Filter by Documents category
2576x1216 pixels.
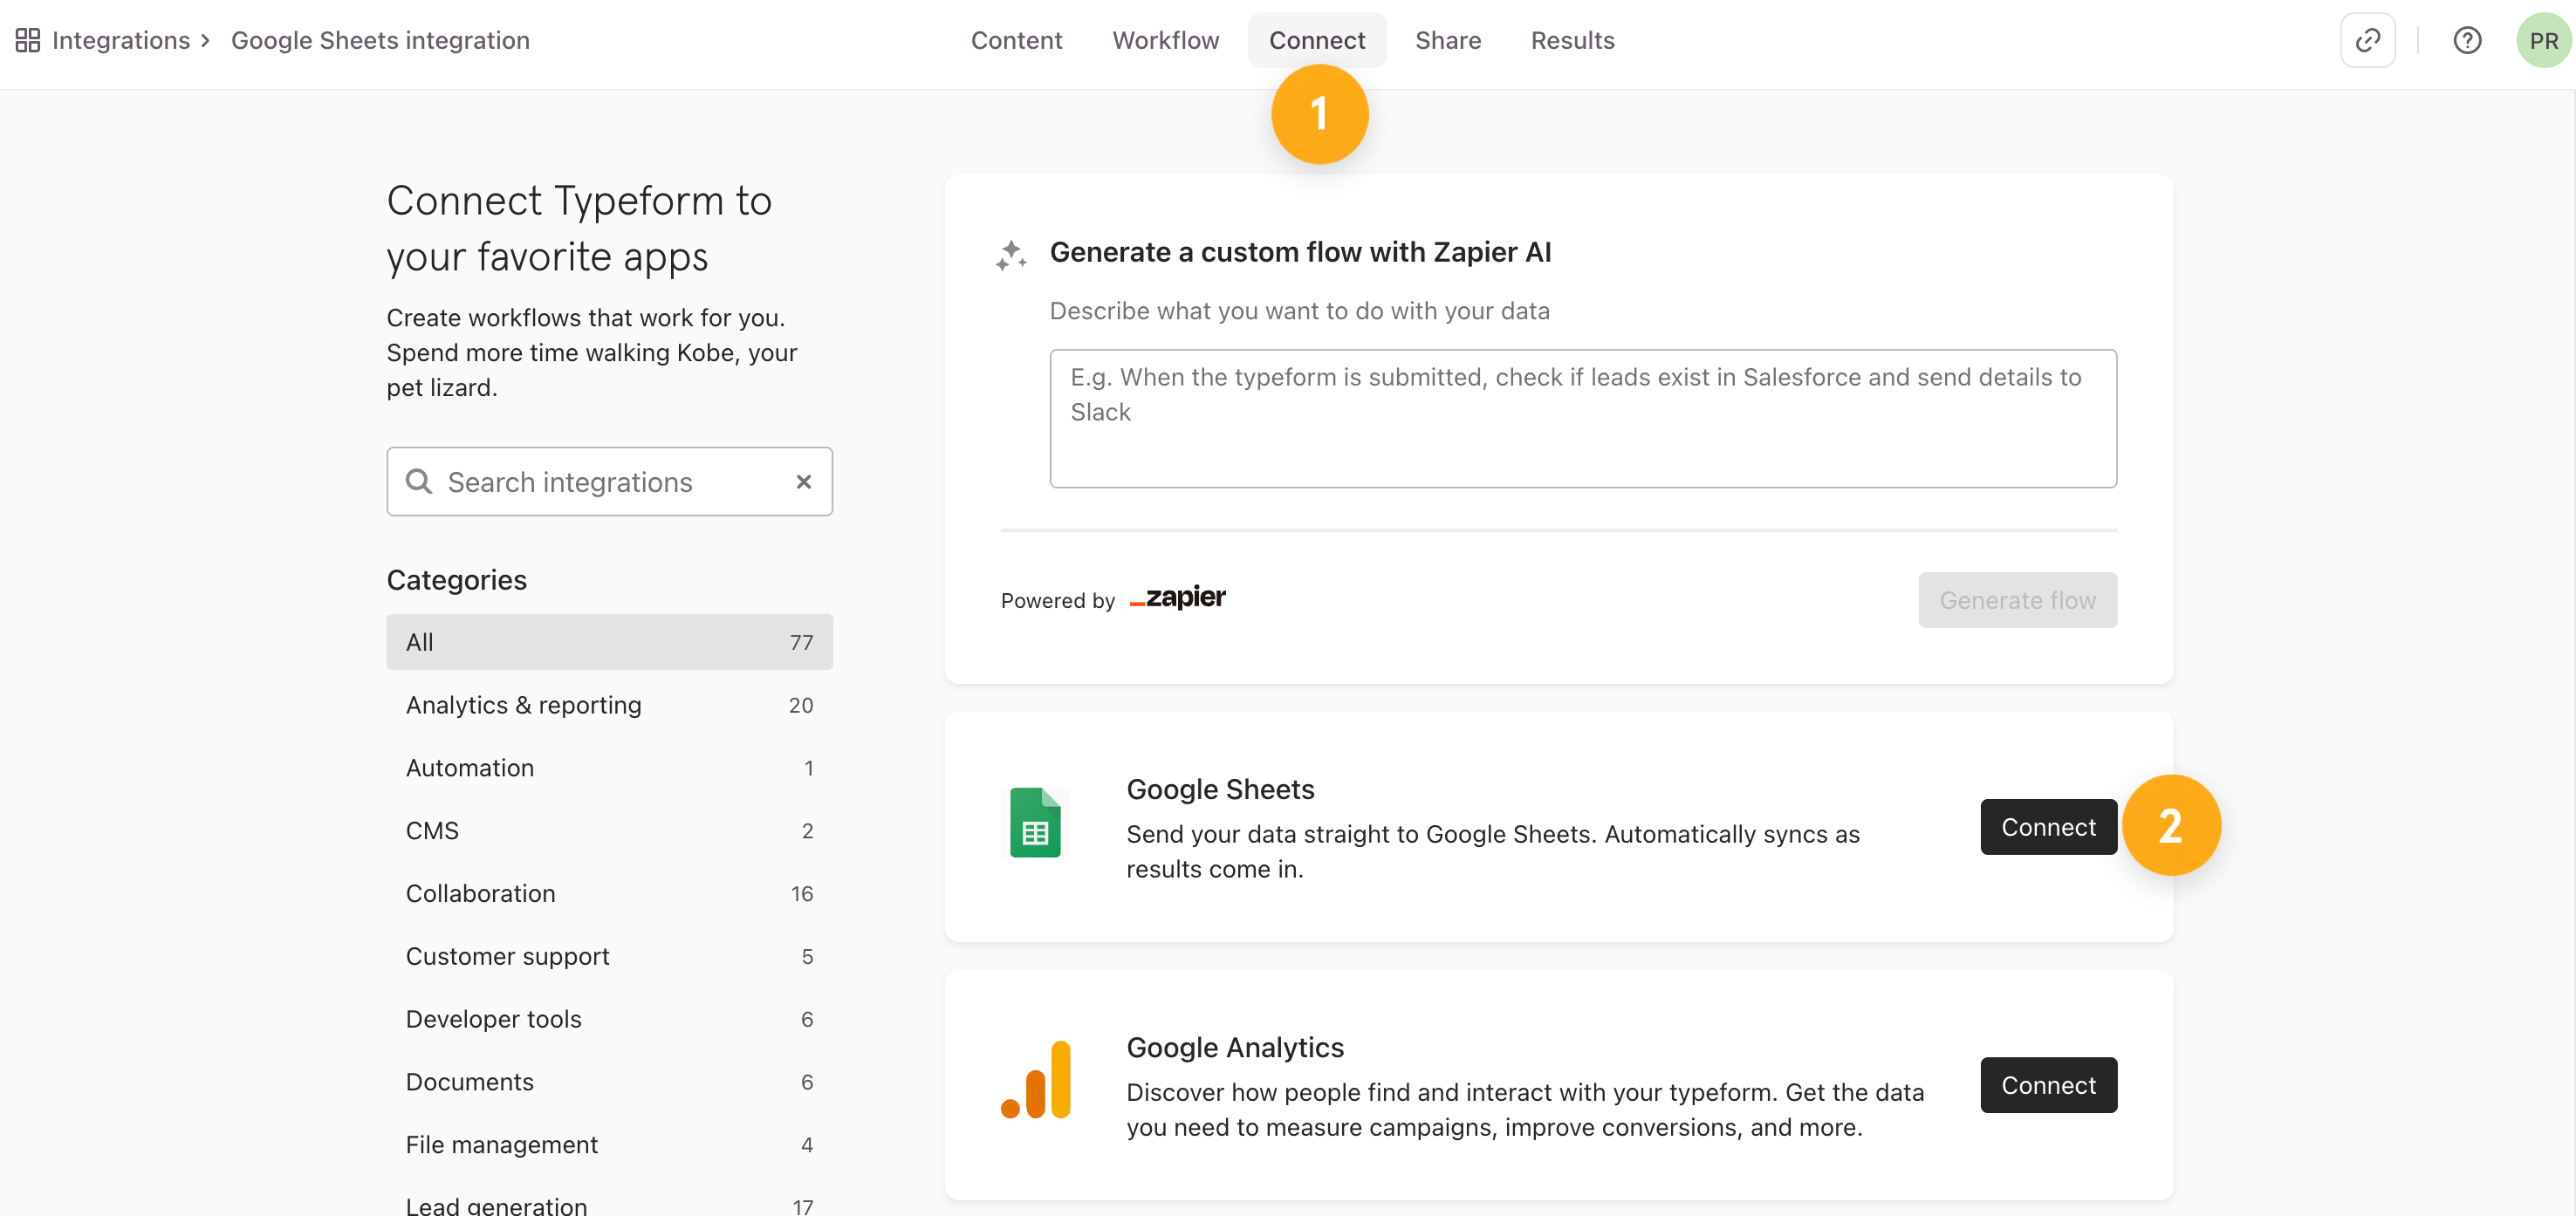click(609, 1082)
